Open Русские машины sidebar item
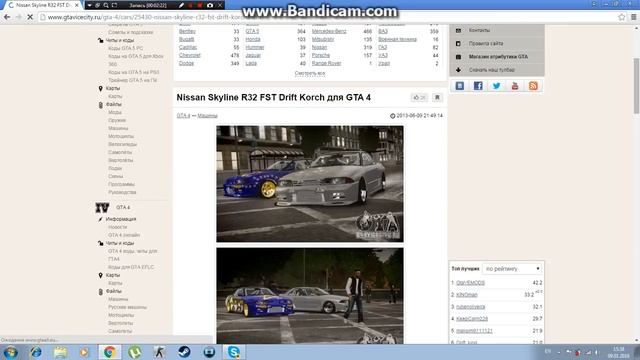 [127, 307]
